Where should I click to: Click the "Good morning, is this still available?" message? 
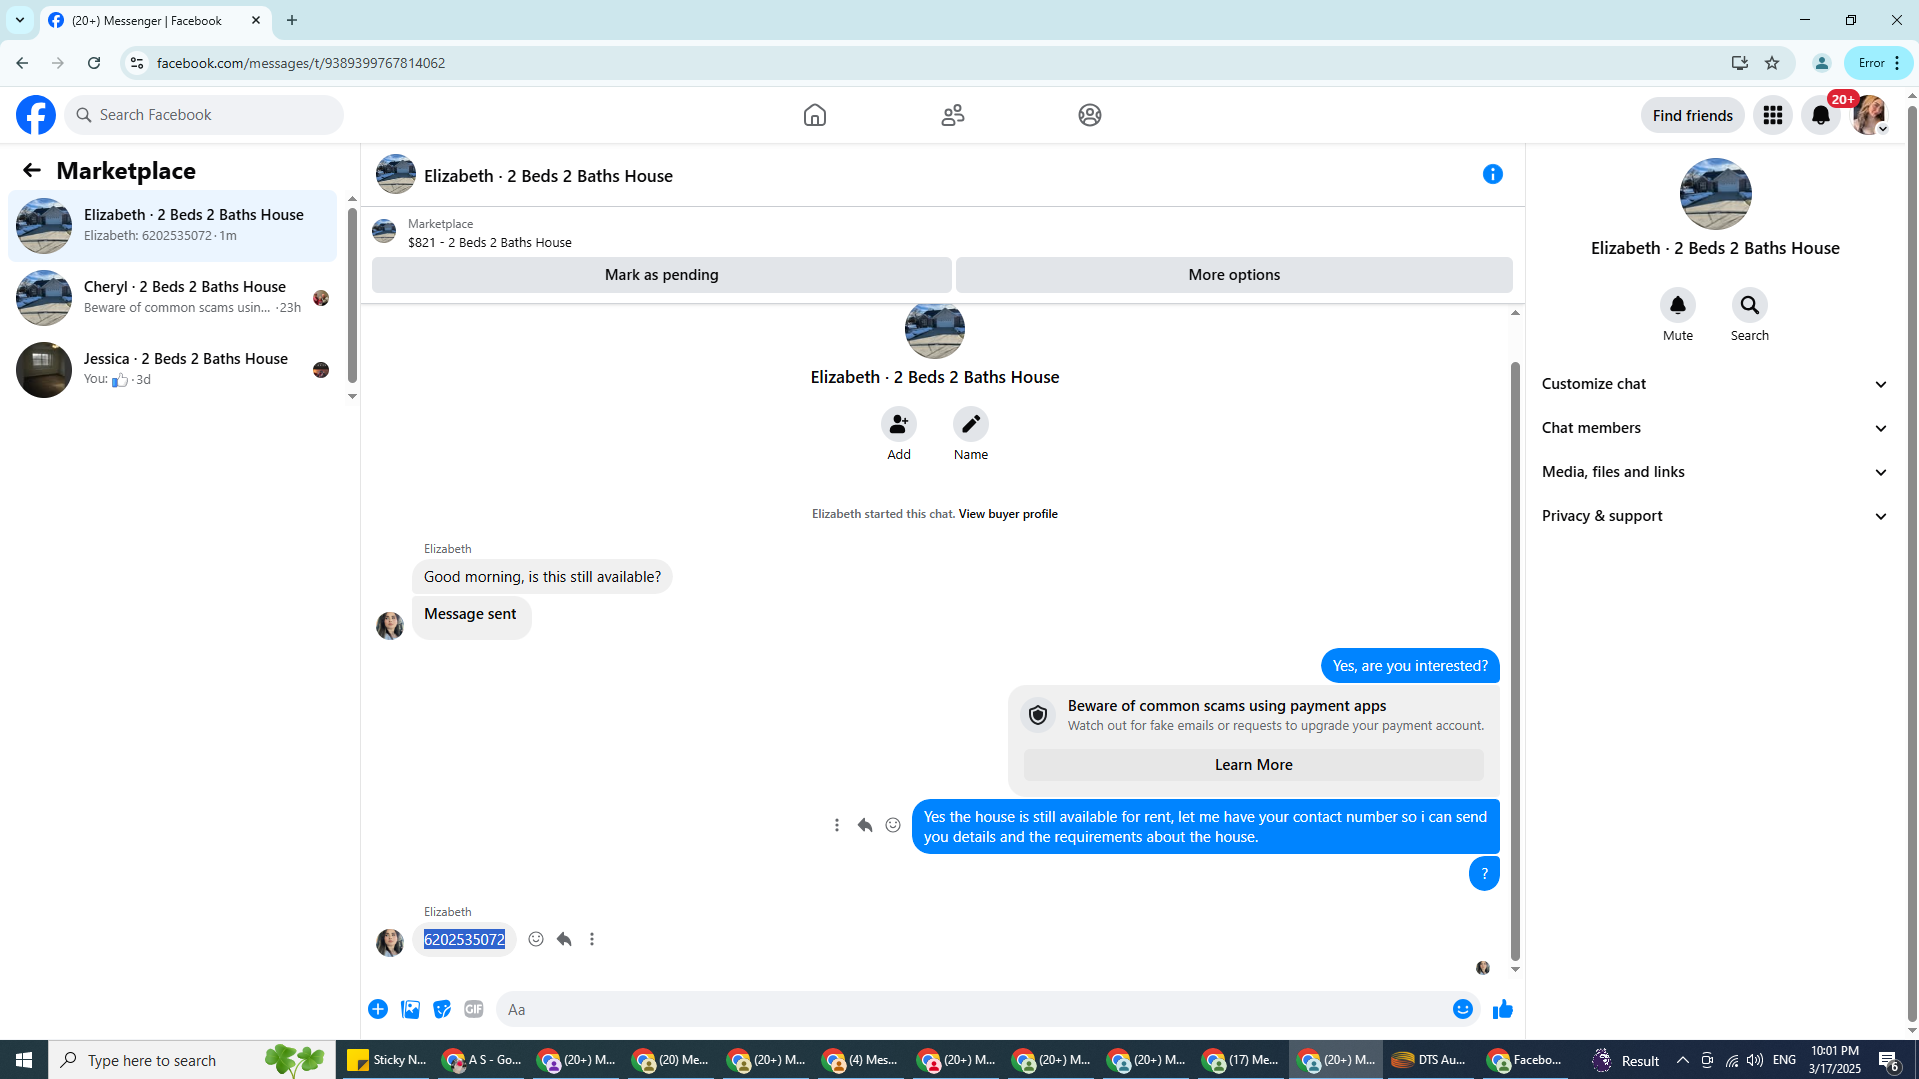click(542, 577)
